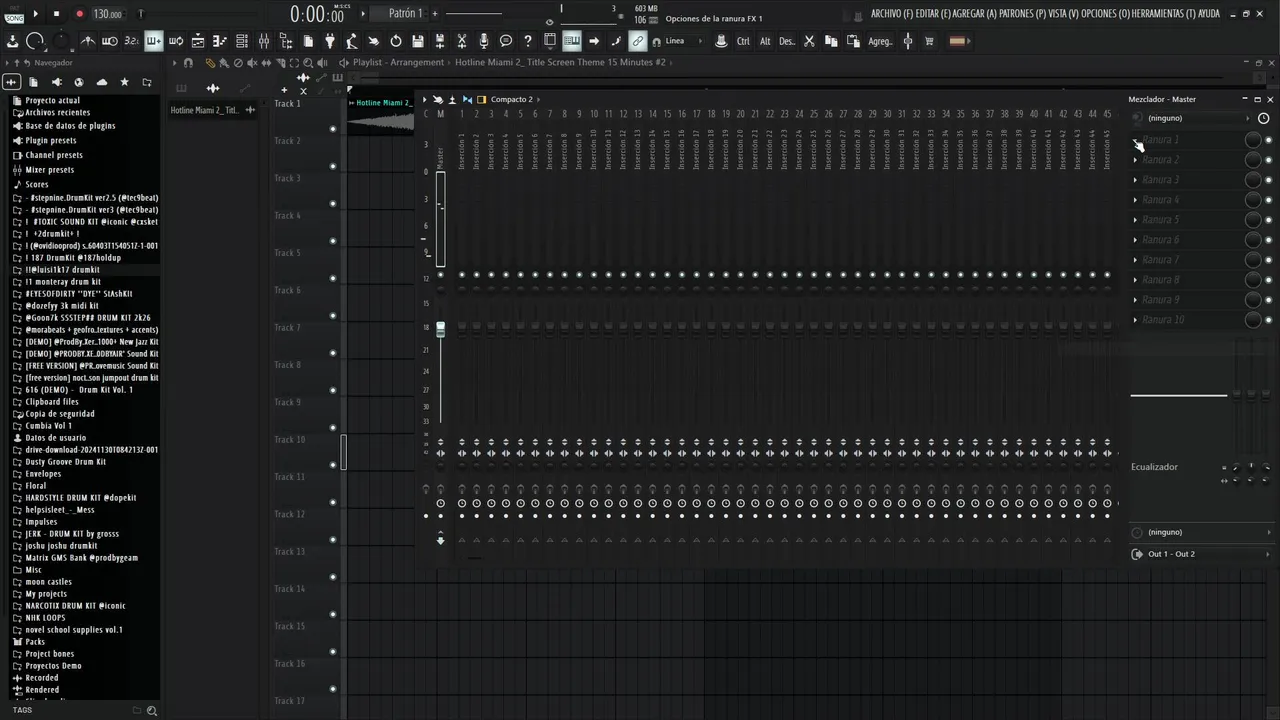Open the AGREGAR (A) menu
The image size is (1280, 720).
[975, 14]
